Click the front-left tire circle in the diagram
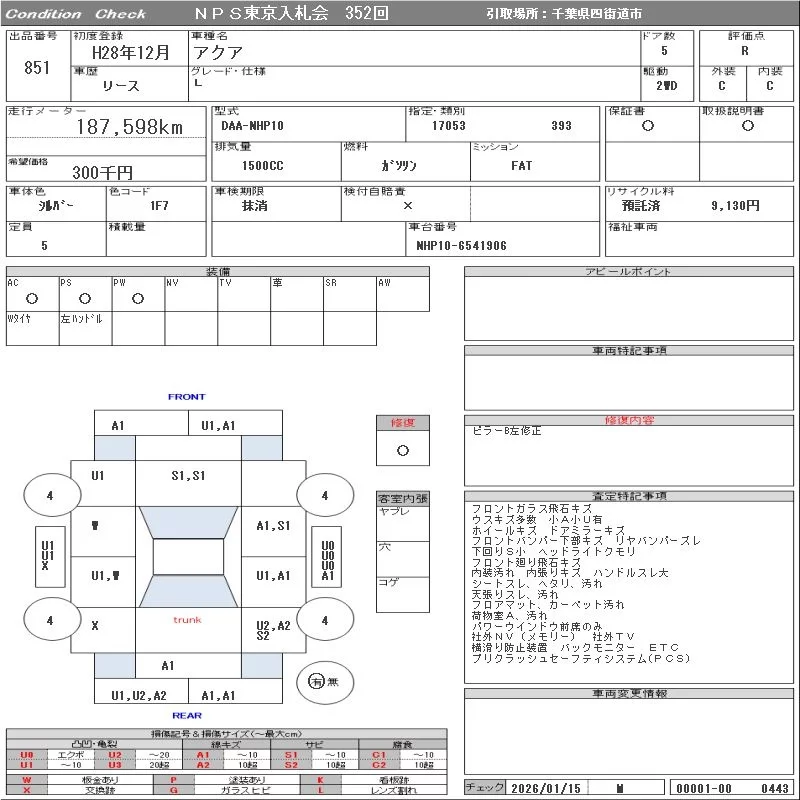The image size is (800, 800). (49, 495)
